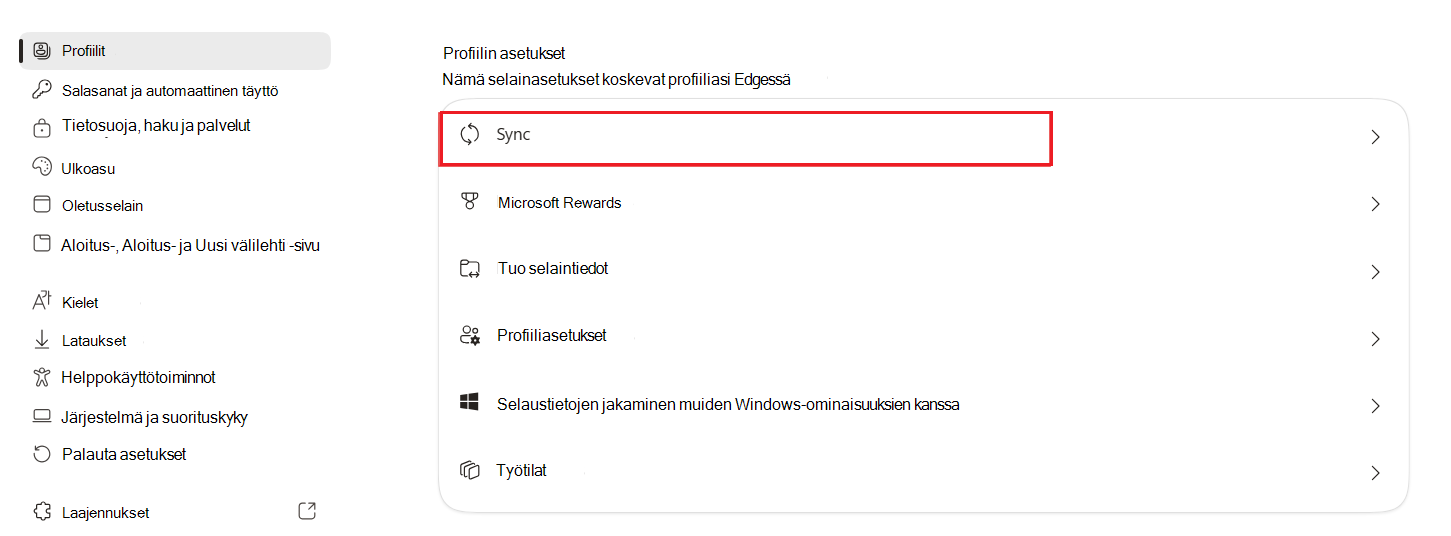Open Laajennukset in sidebar

pyautogui.click(x=105, y=512)
